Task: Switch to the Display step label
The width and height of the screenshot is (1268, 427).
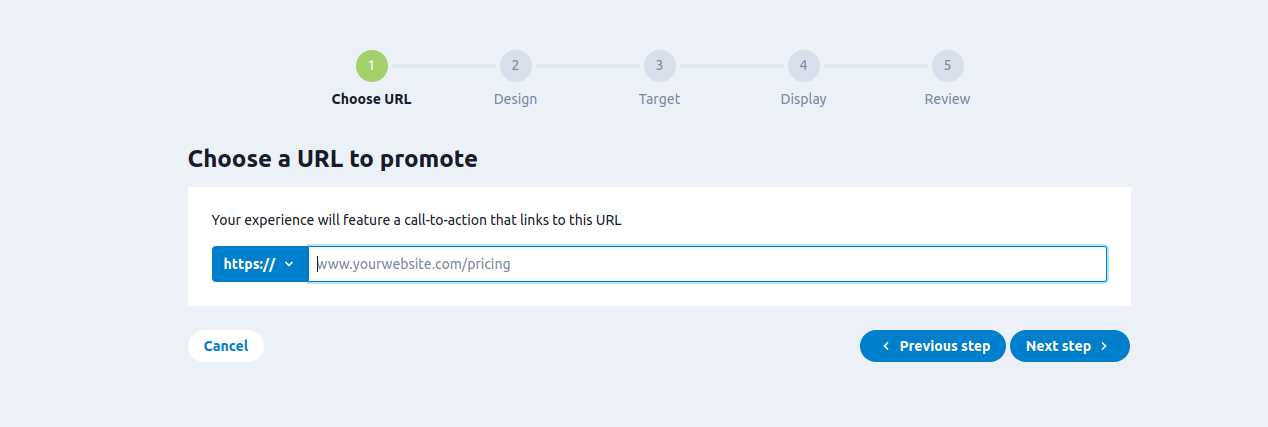Action: pyautogui.click(x=803, y=99)
